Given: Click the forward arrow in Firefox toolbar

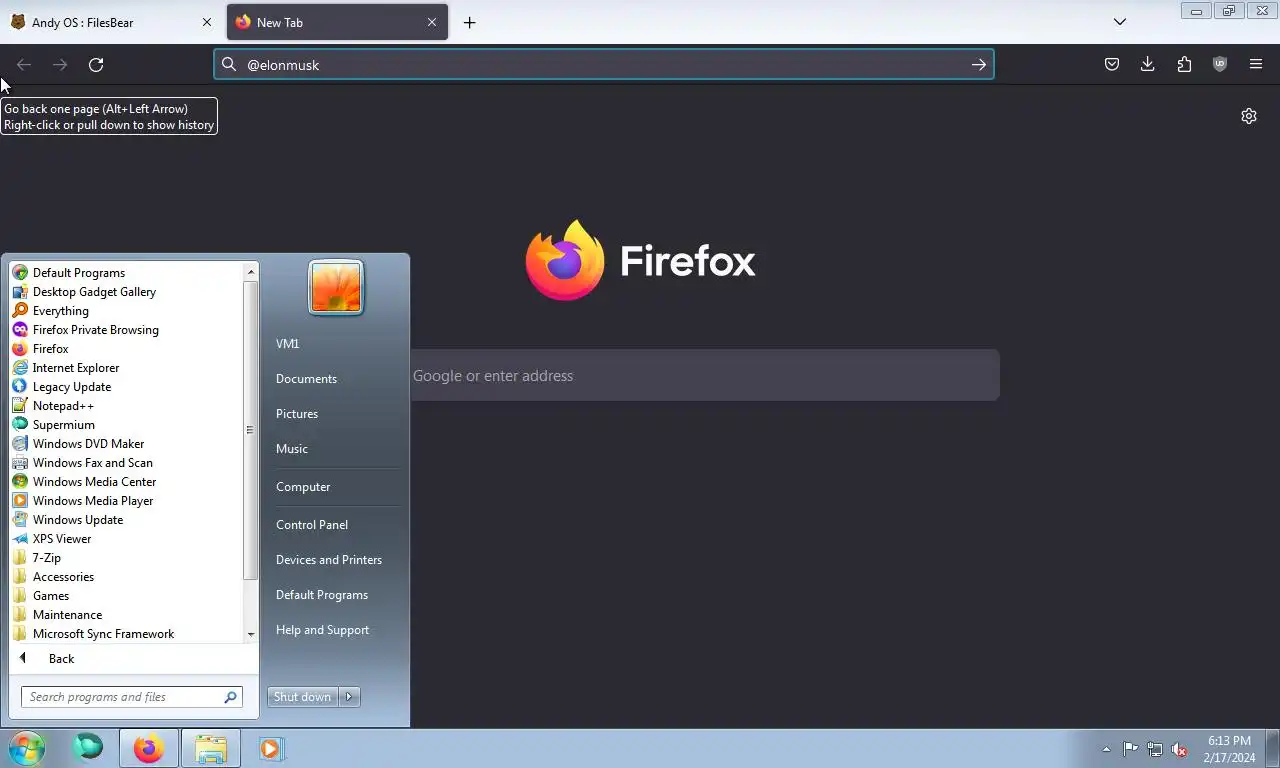Looking at the screenshot, I should pos(60,64).
